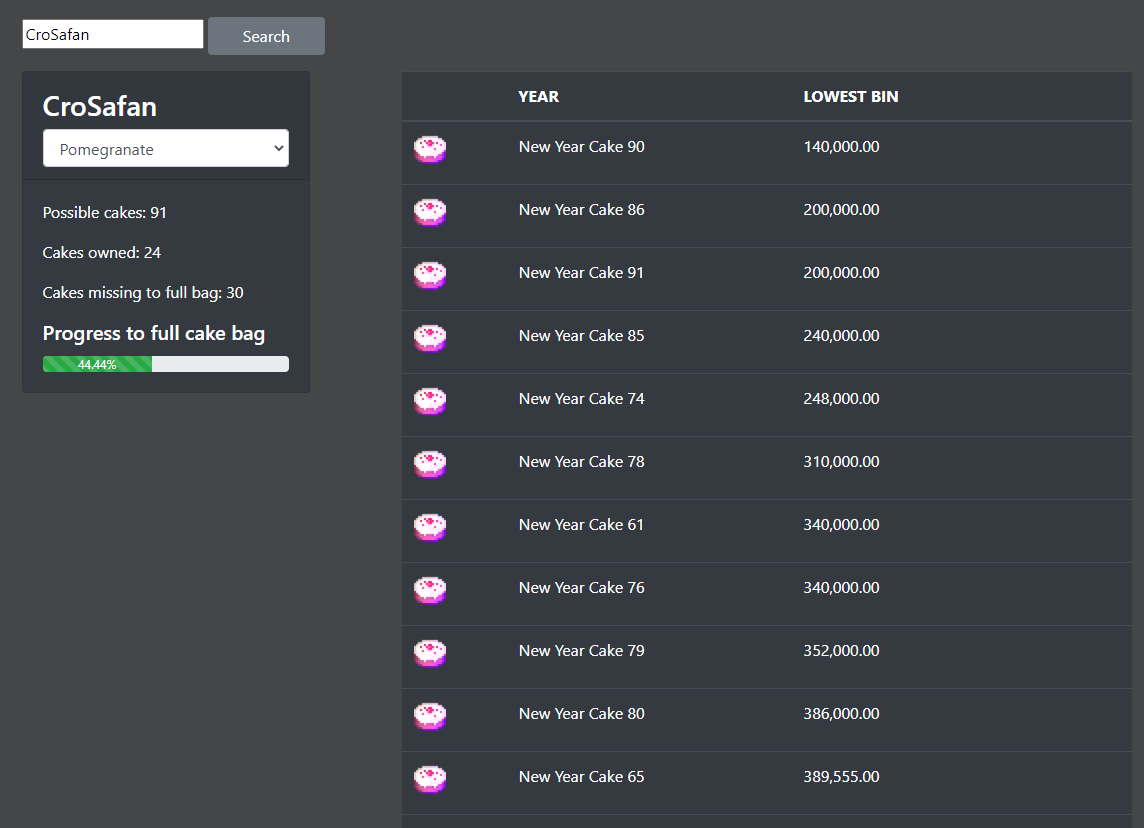Click the 140,000.00 price value
Viewport: 1144px width, 828px height.
(x=841, y=147)
